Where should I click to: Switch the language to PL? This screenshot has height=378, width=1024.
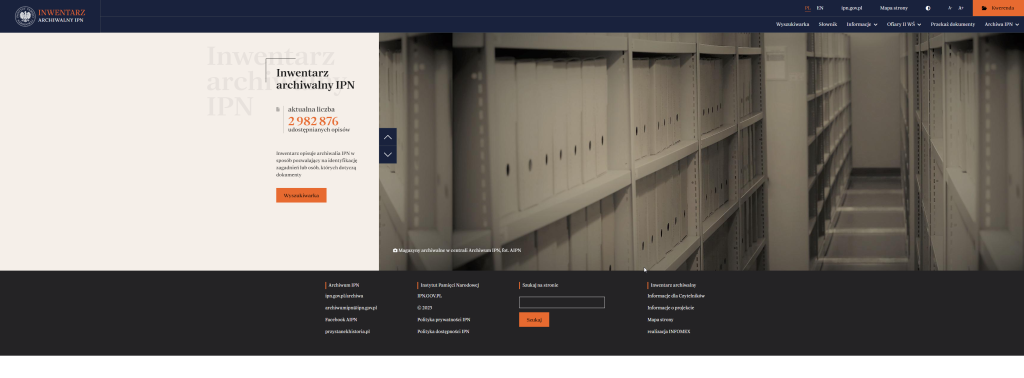pyautogui.click(x=808, y=8)
